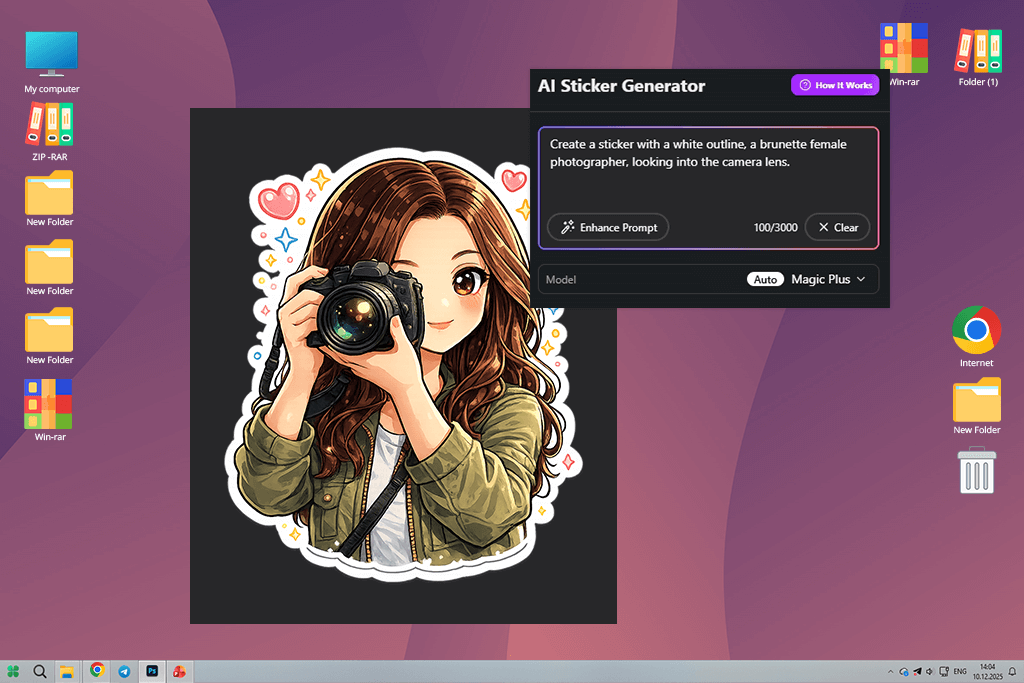Click the Enhance Prompt button
The width and height of the screenshot is (1024, 683).
coord(608,227)
